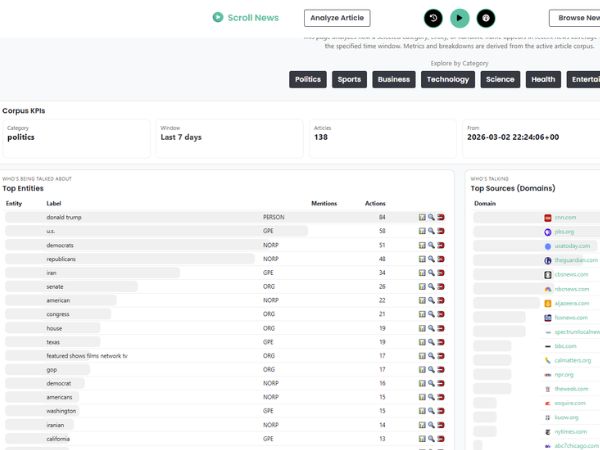Click the Label column header
The width and height of the screenshot is (600, 450).
[54, 203]
